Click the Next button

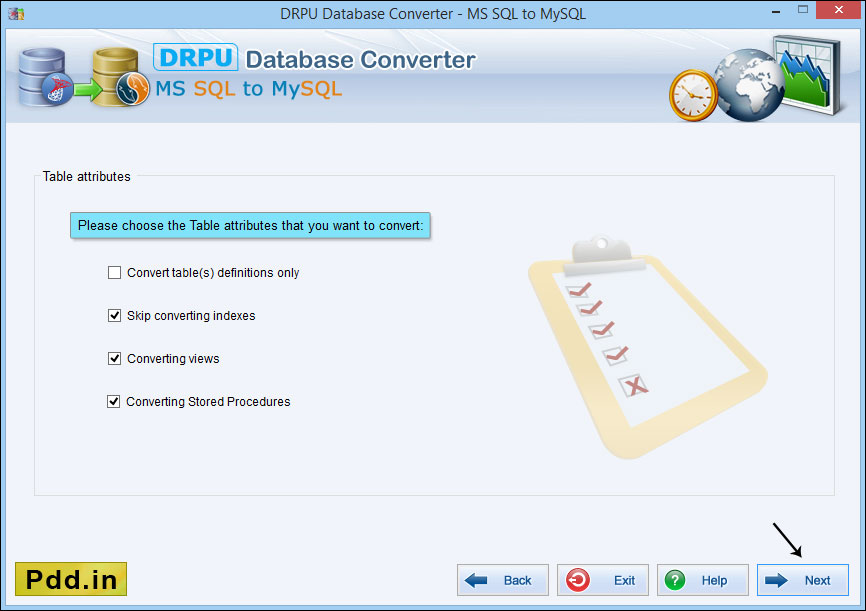click(802, 580)
